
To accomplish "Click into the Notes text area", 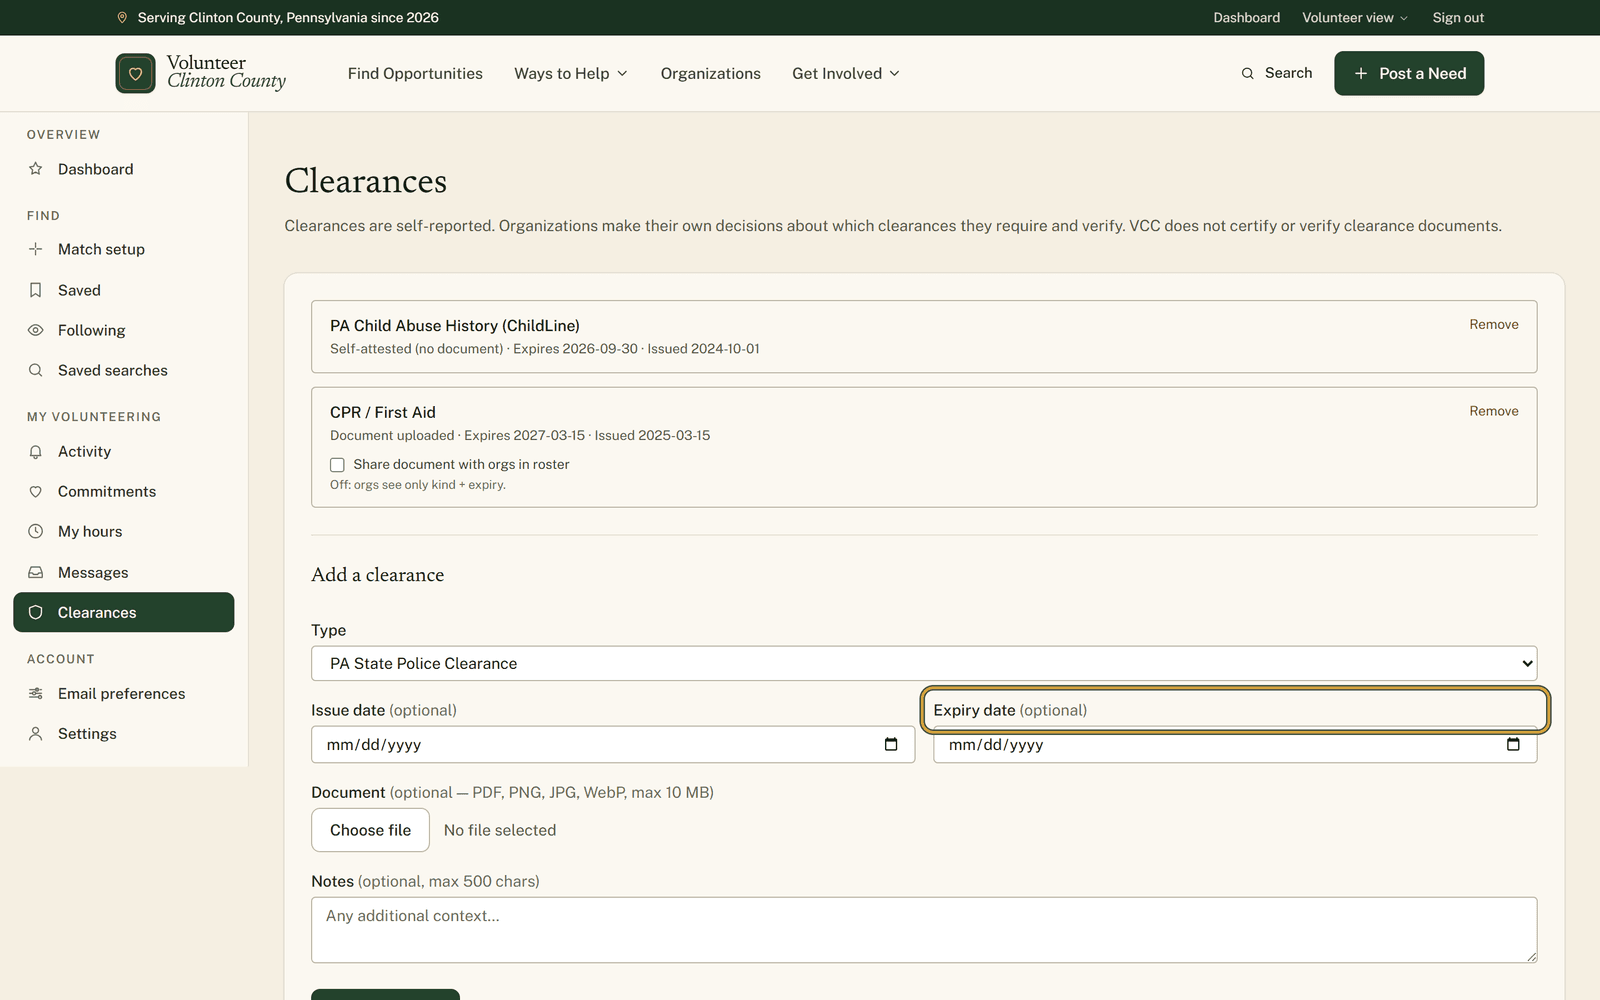I will (924, 930).
